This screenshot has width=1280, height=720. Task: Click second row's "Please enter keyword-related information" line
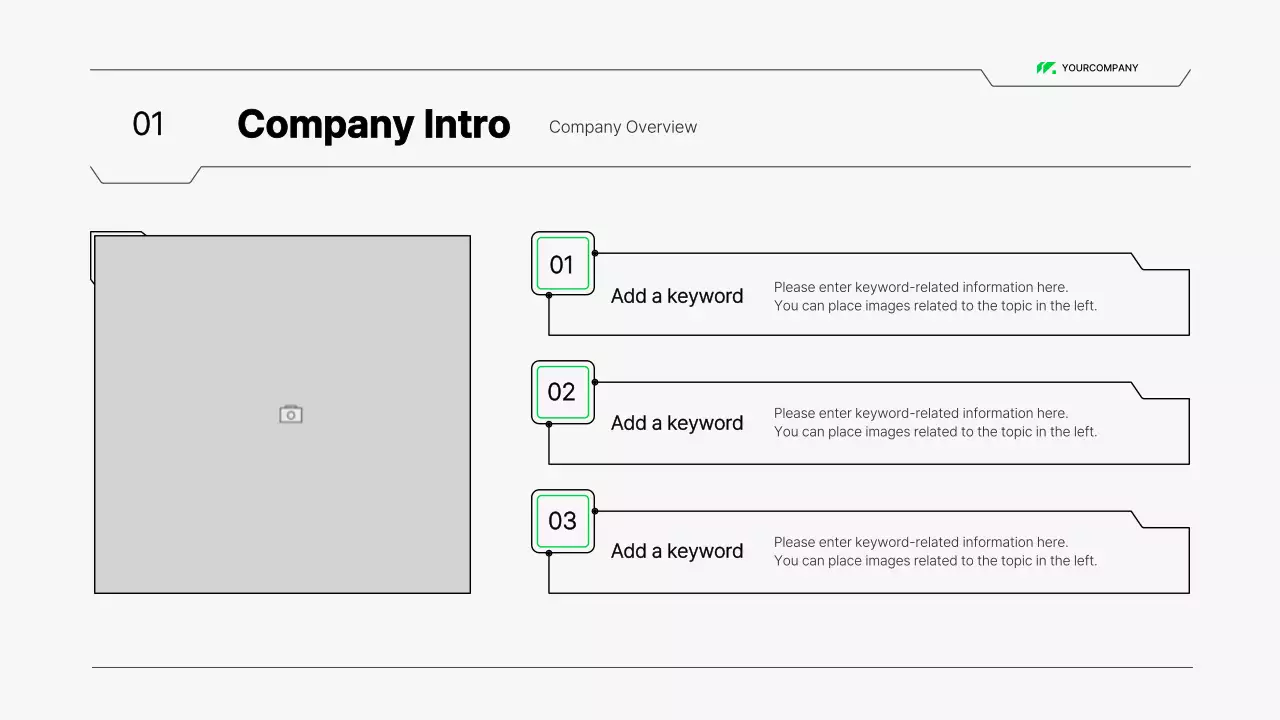tap(920, 413)
